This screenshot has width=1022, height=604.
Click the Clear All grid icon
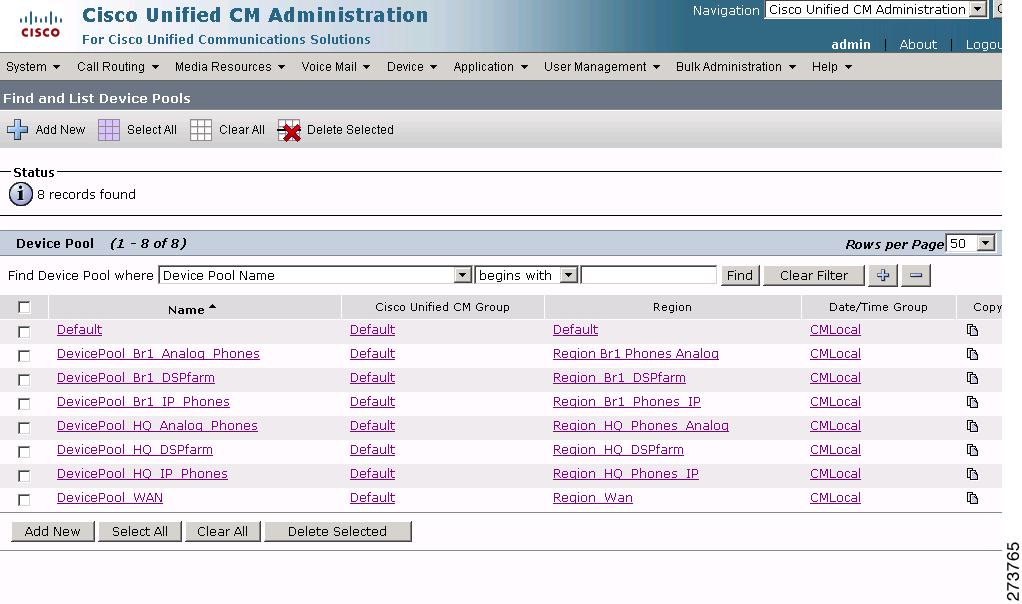coord(201,130)
